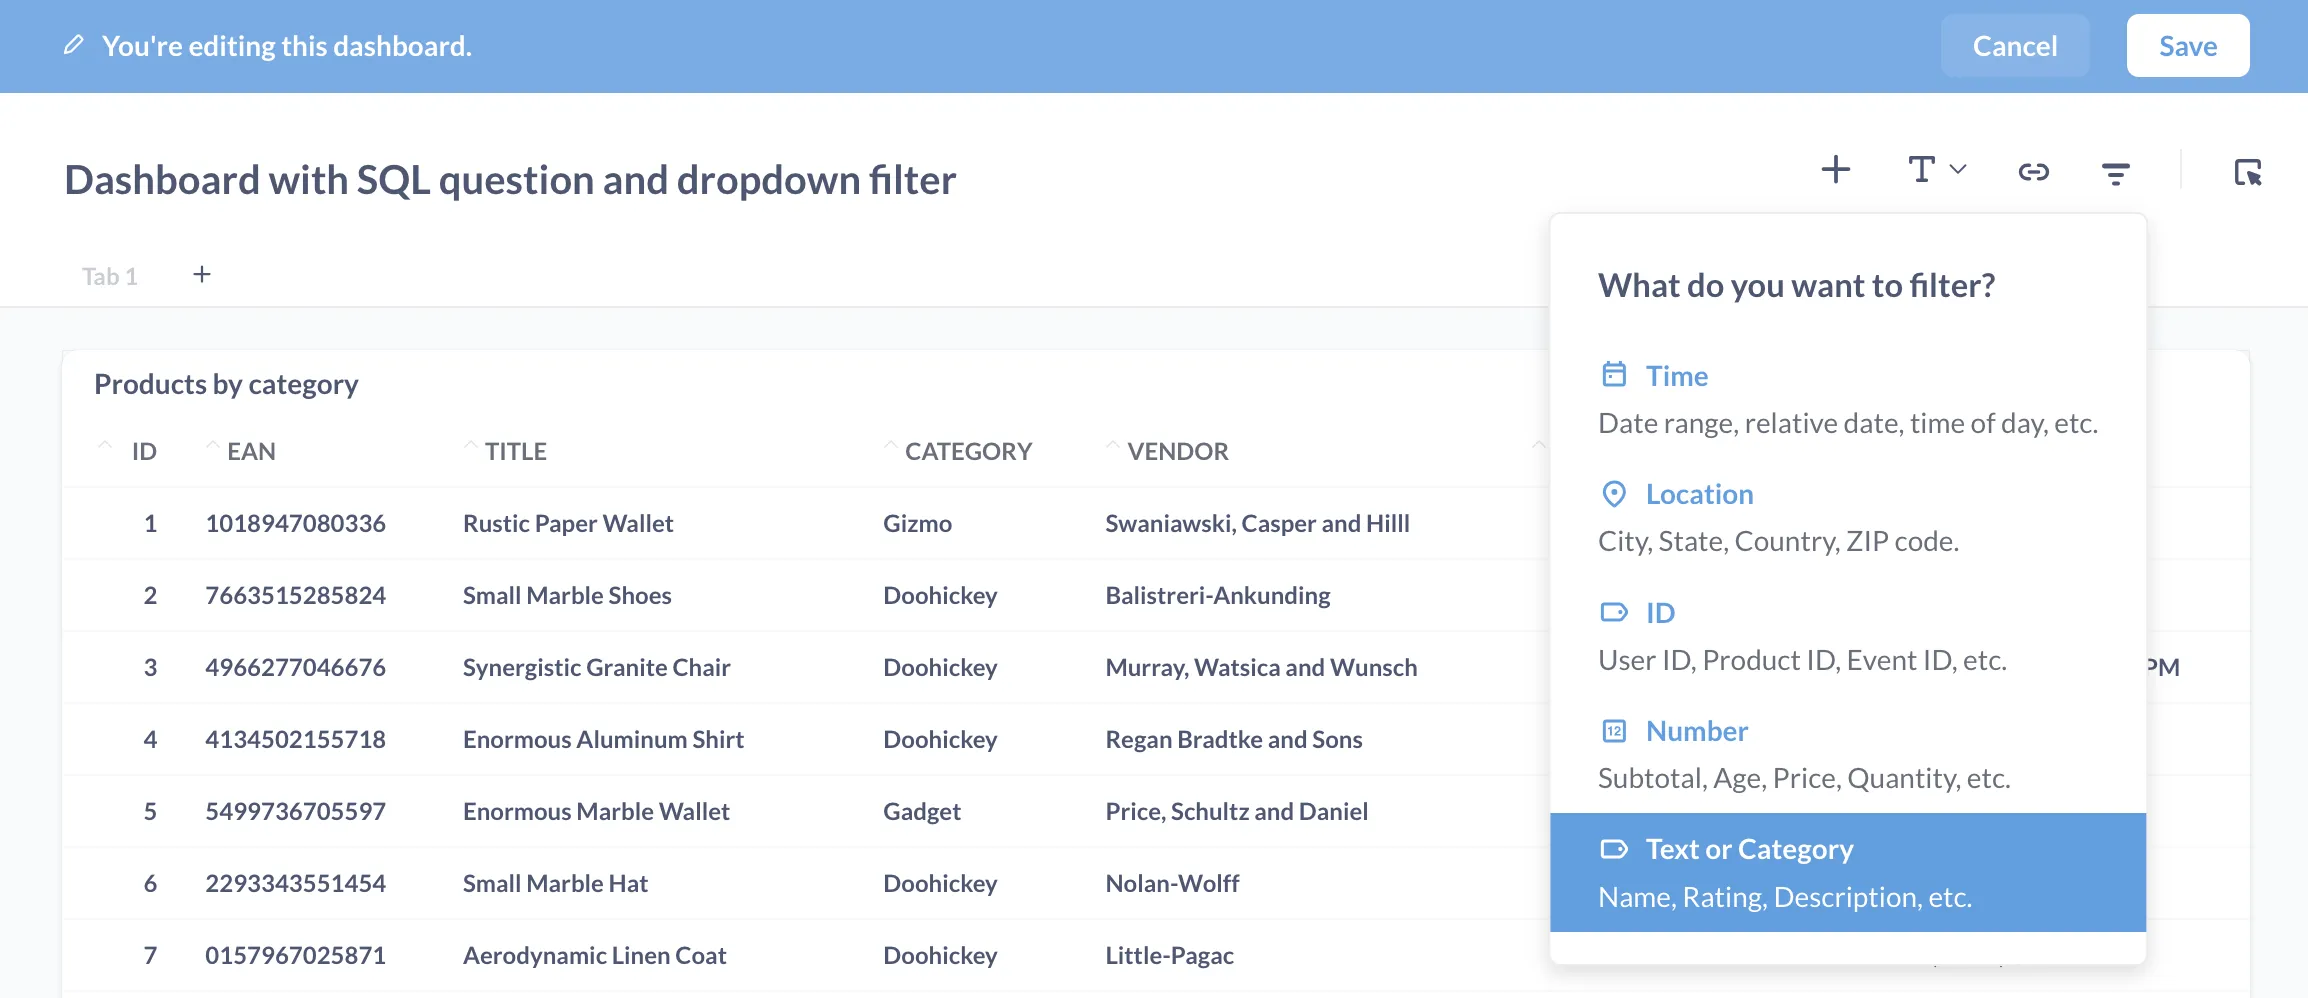2308x998 pixels.
Task: Select the Location filter option
Action: (x=1698, y=493)
